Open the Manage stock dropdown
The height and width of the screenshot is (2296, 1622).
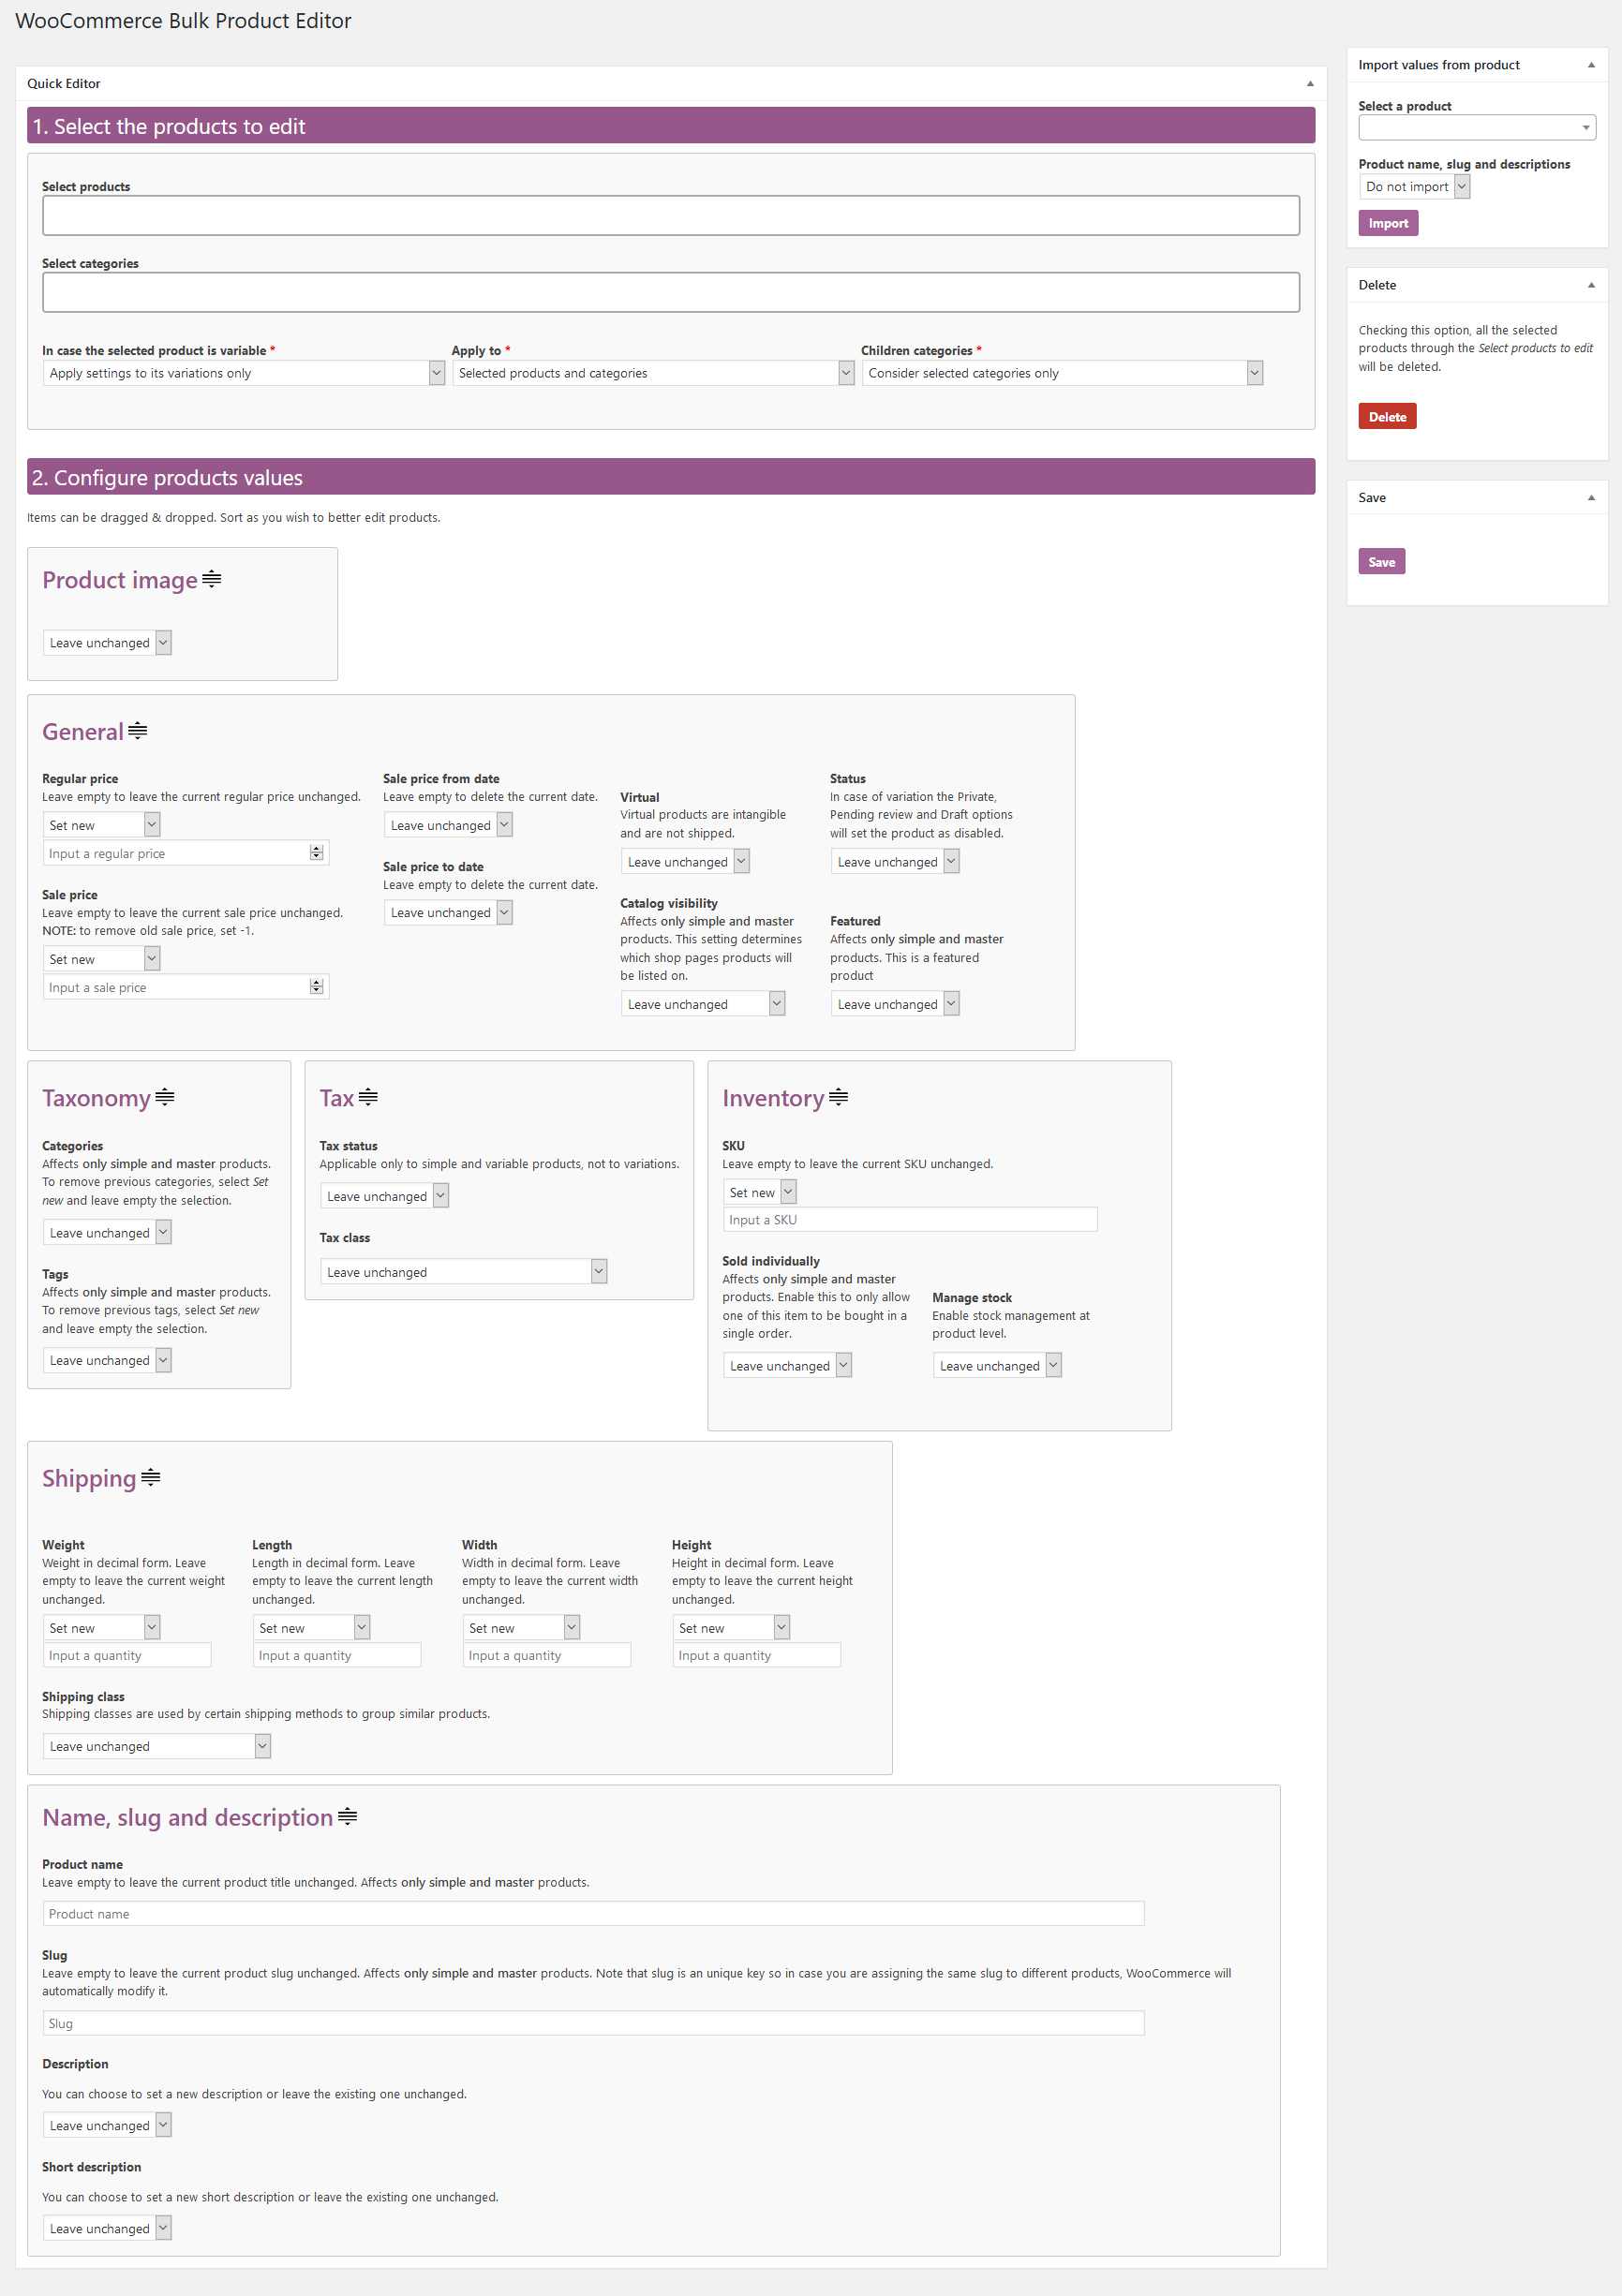click(997, 1366)
